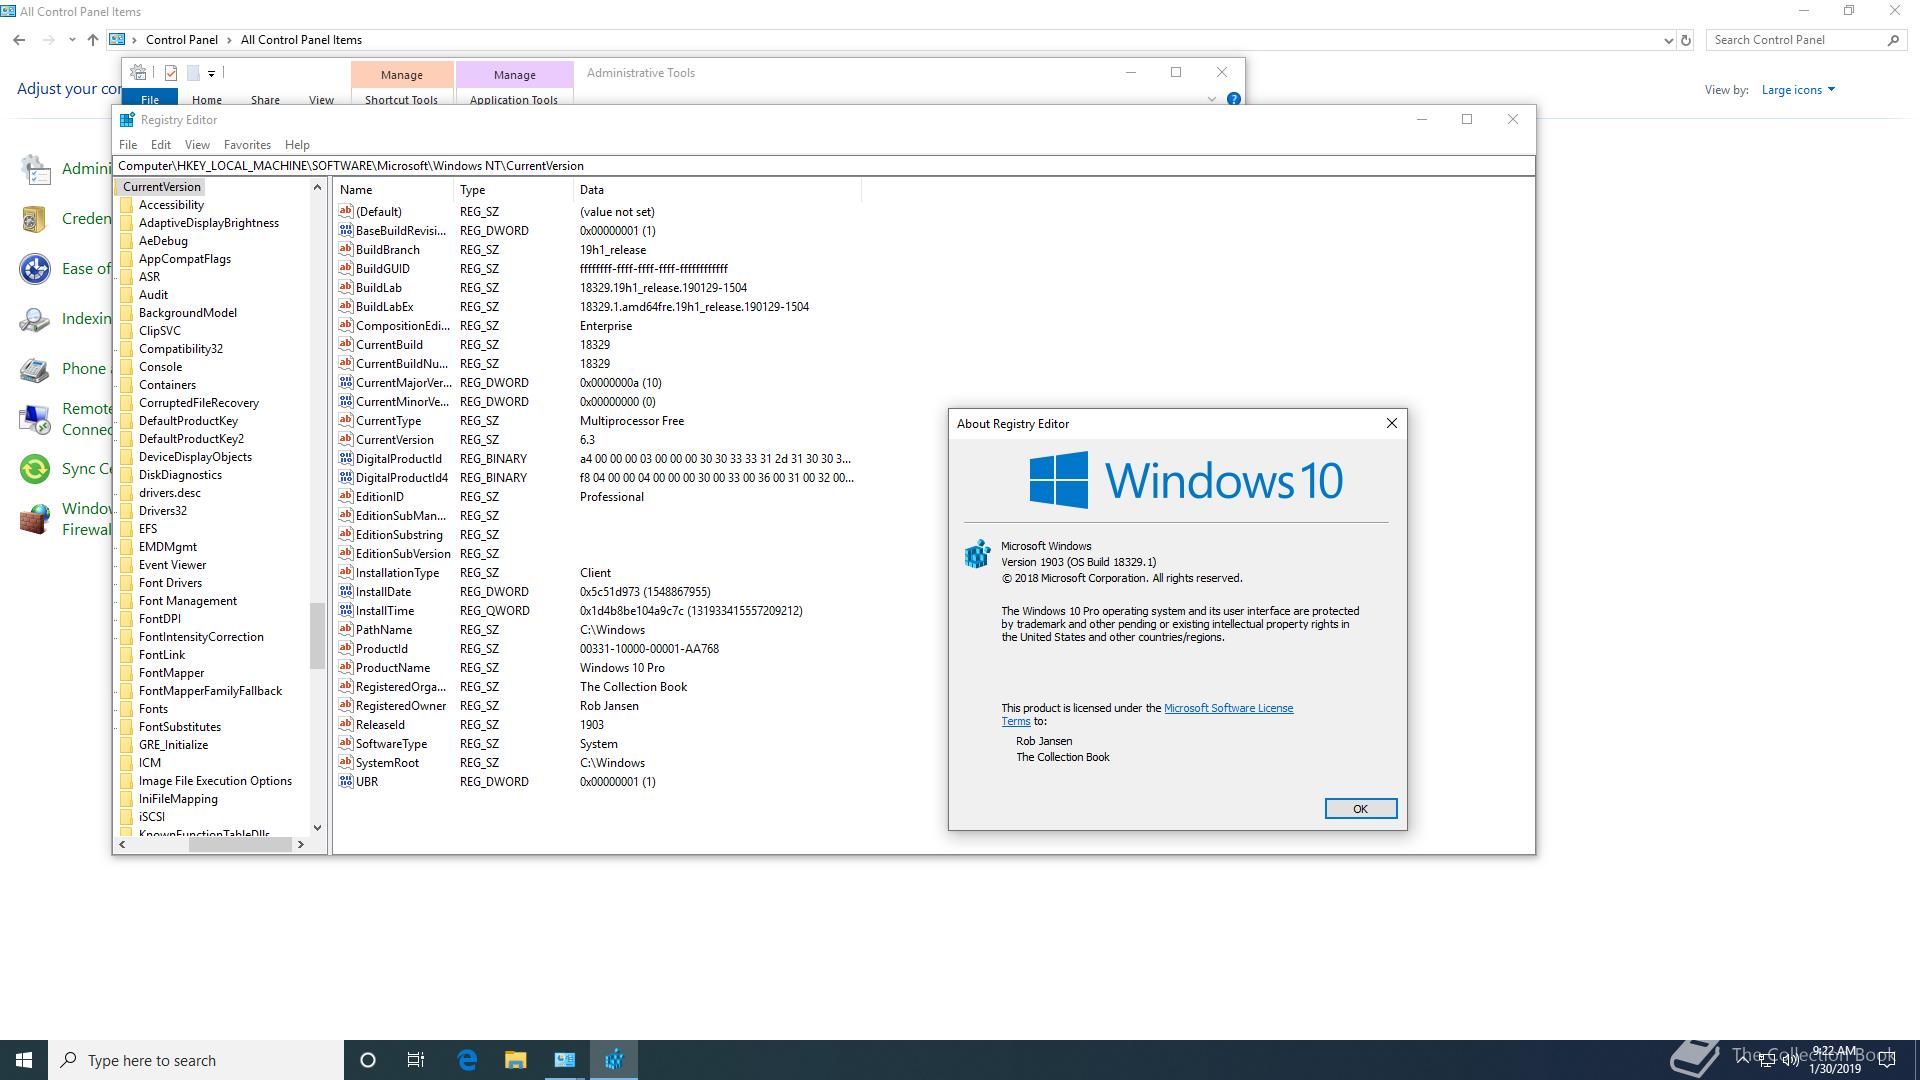Select Application Tools ribbon tab

(514, 99)
